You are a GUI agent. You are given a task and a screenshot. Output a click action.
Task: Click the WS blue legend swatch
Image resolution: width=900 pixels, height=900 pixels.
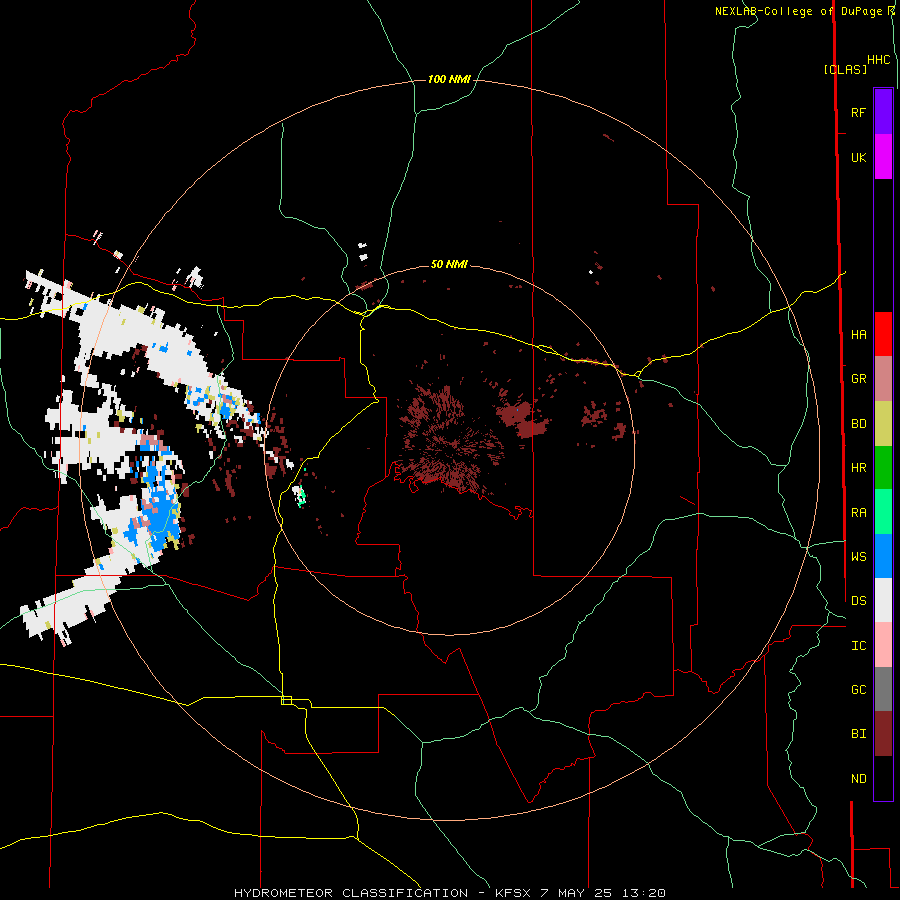[883, 556]
